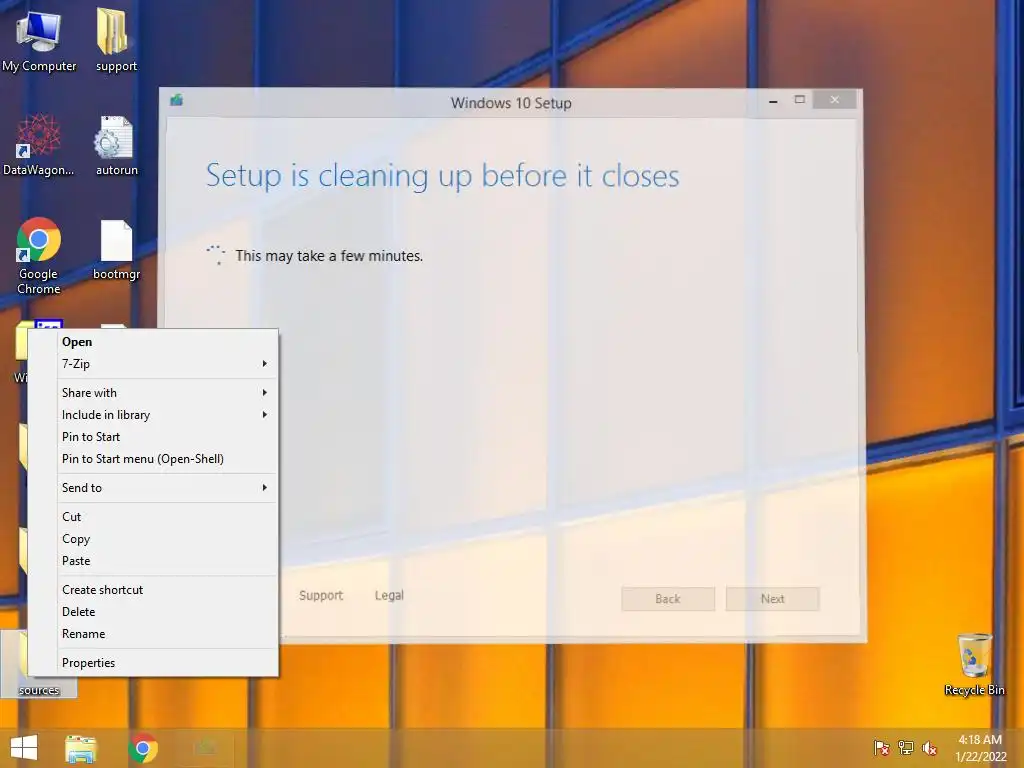Select the bootmgr file icon
Image resolution: width=1024 pixels, height=768 pixels.
point(116,251)
